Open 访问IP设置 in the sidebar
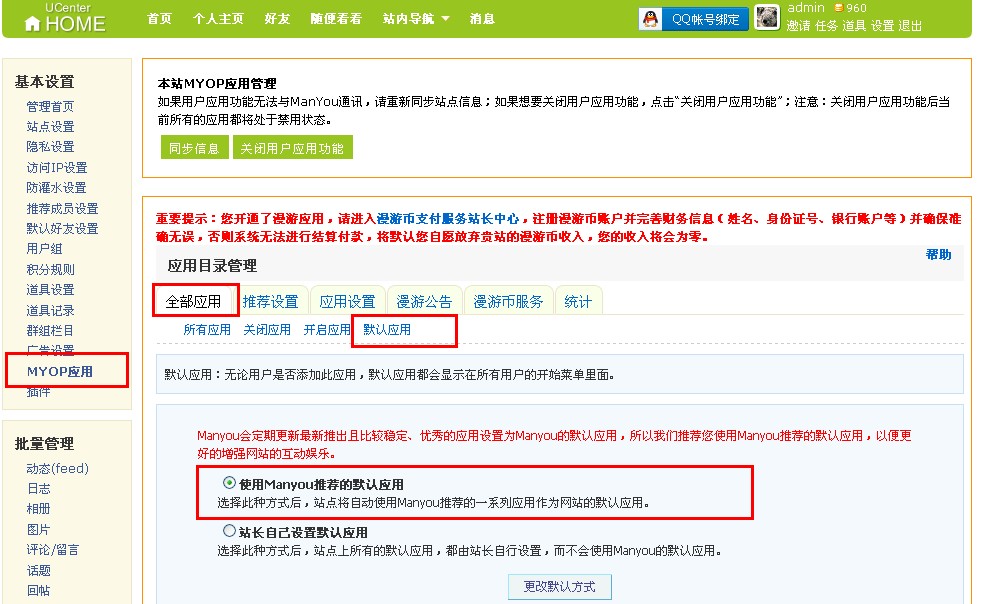The width and height of the screenshot is (981, 604). pyautogui.click(x=57, y=167)
